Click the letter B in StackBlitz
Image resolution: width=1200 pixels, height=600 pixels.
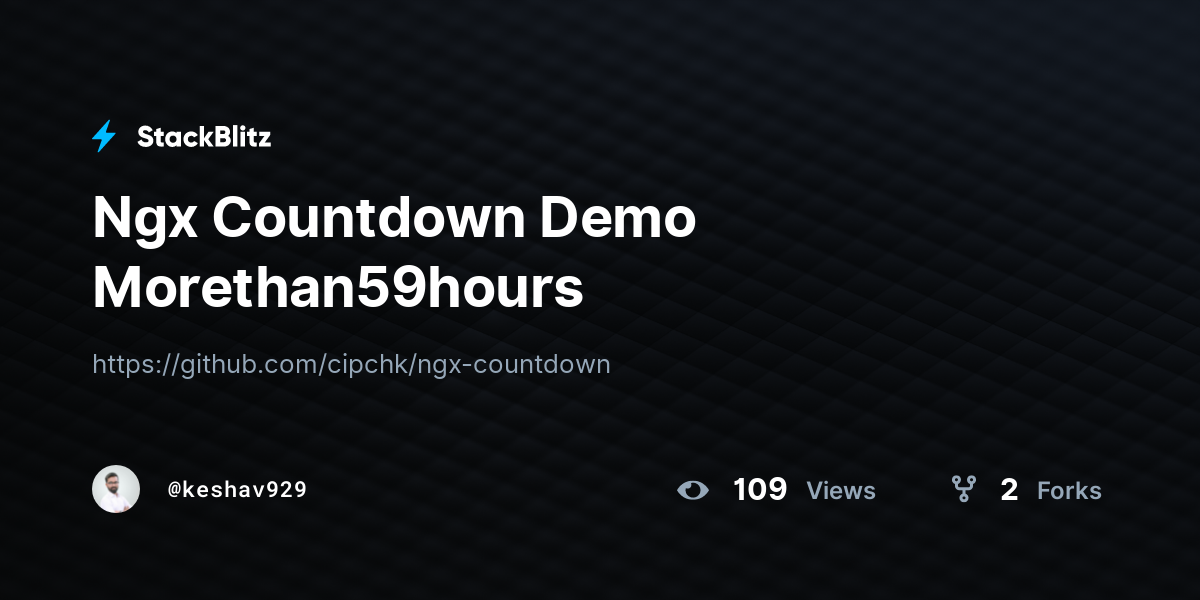click(219, 137)
